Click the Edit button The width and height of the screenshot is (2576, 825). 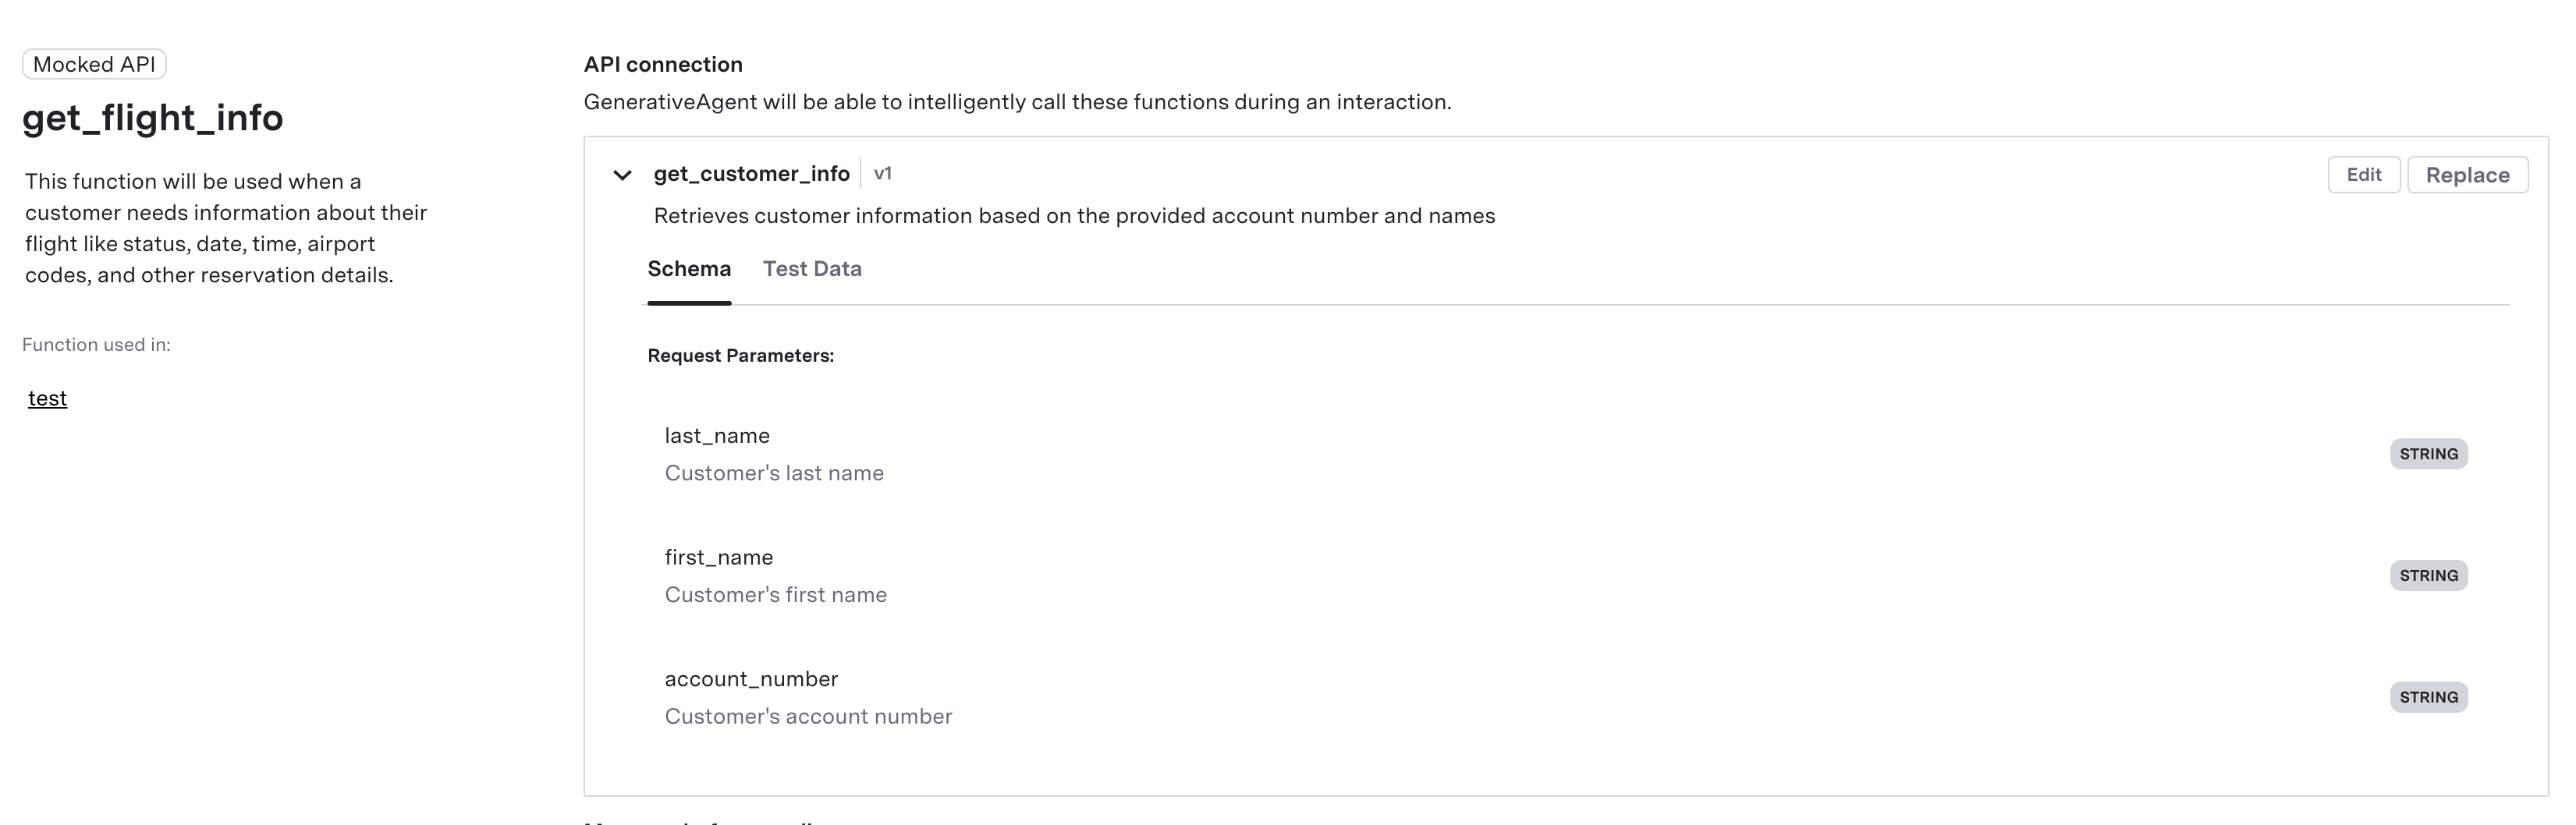click(x=2363, y=175)
